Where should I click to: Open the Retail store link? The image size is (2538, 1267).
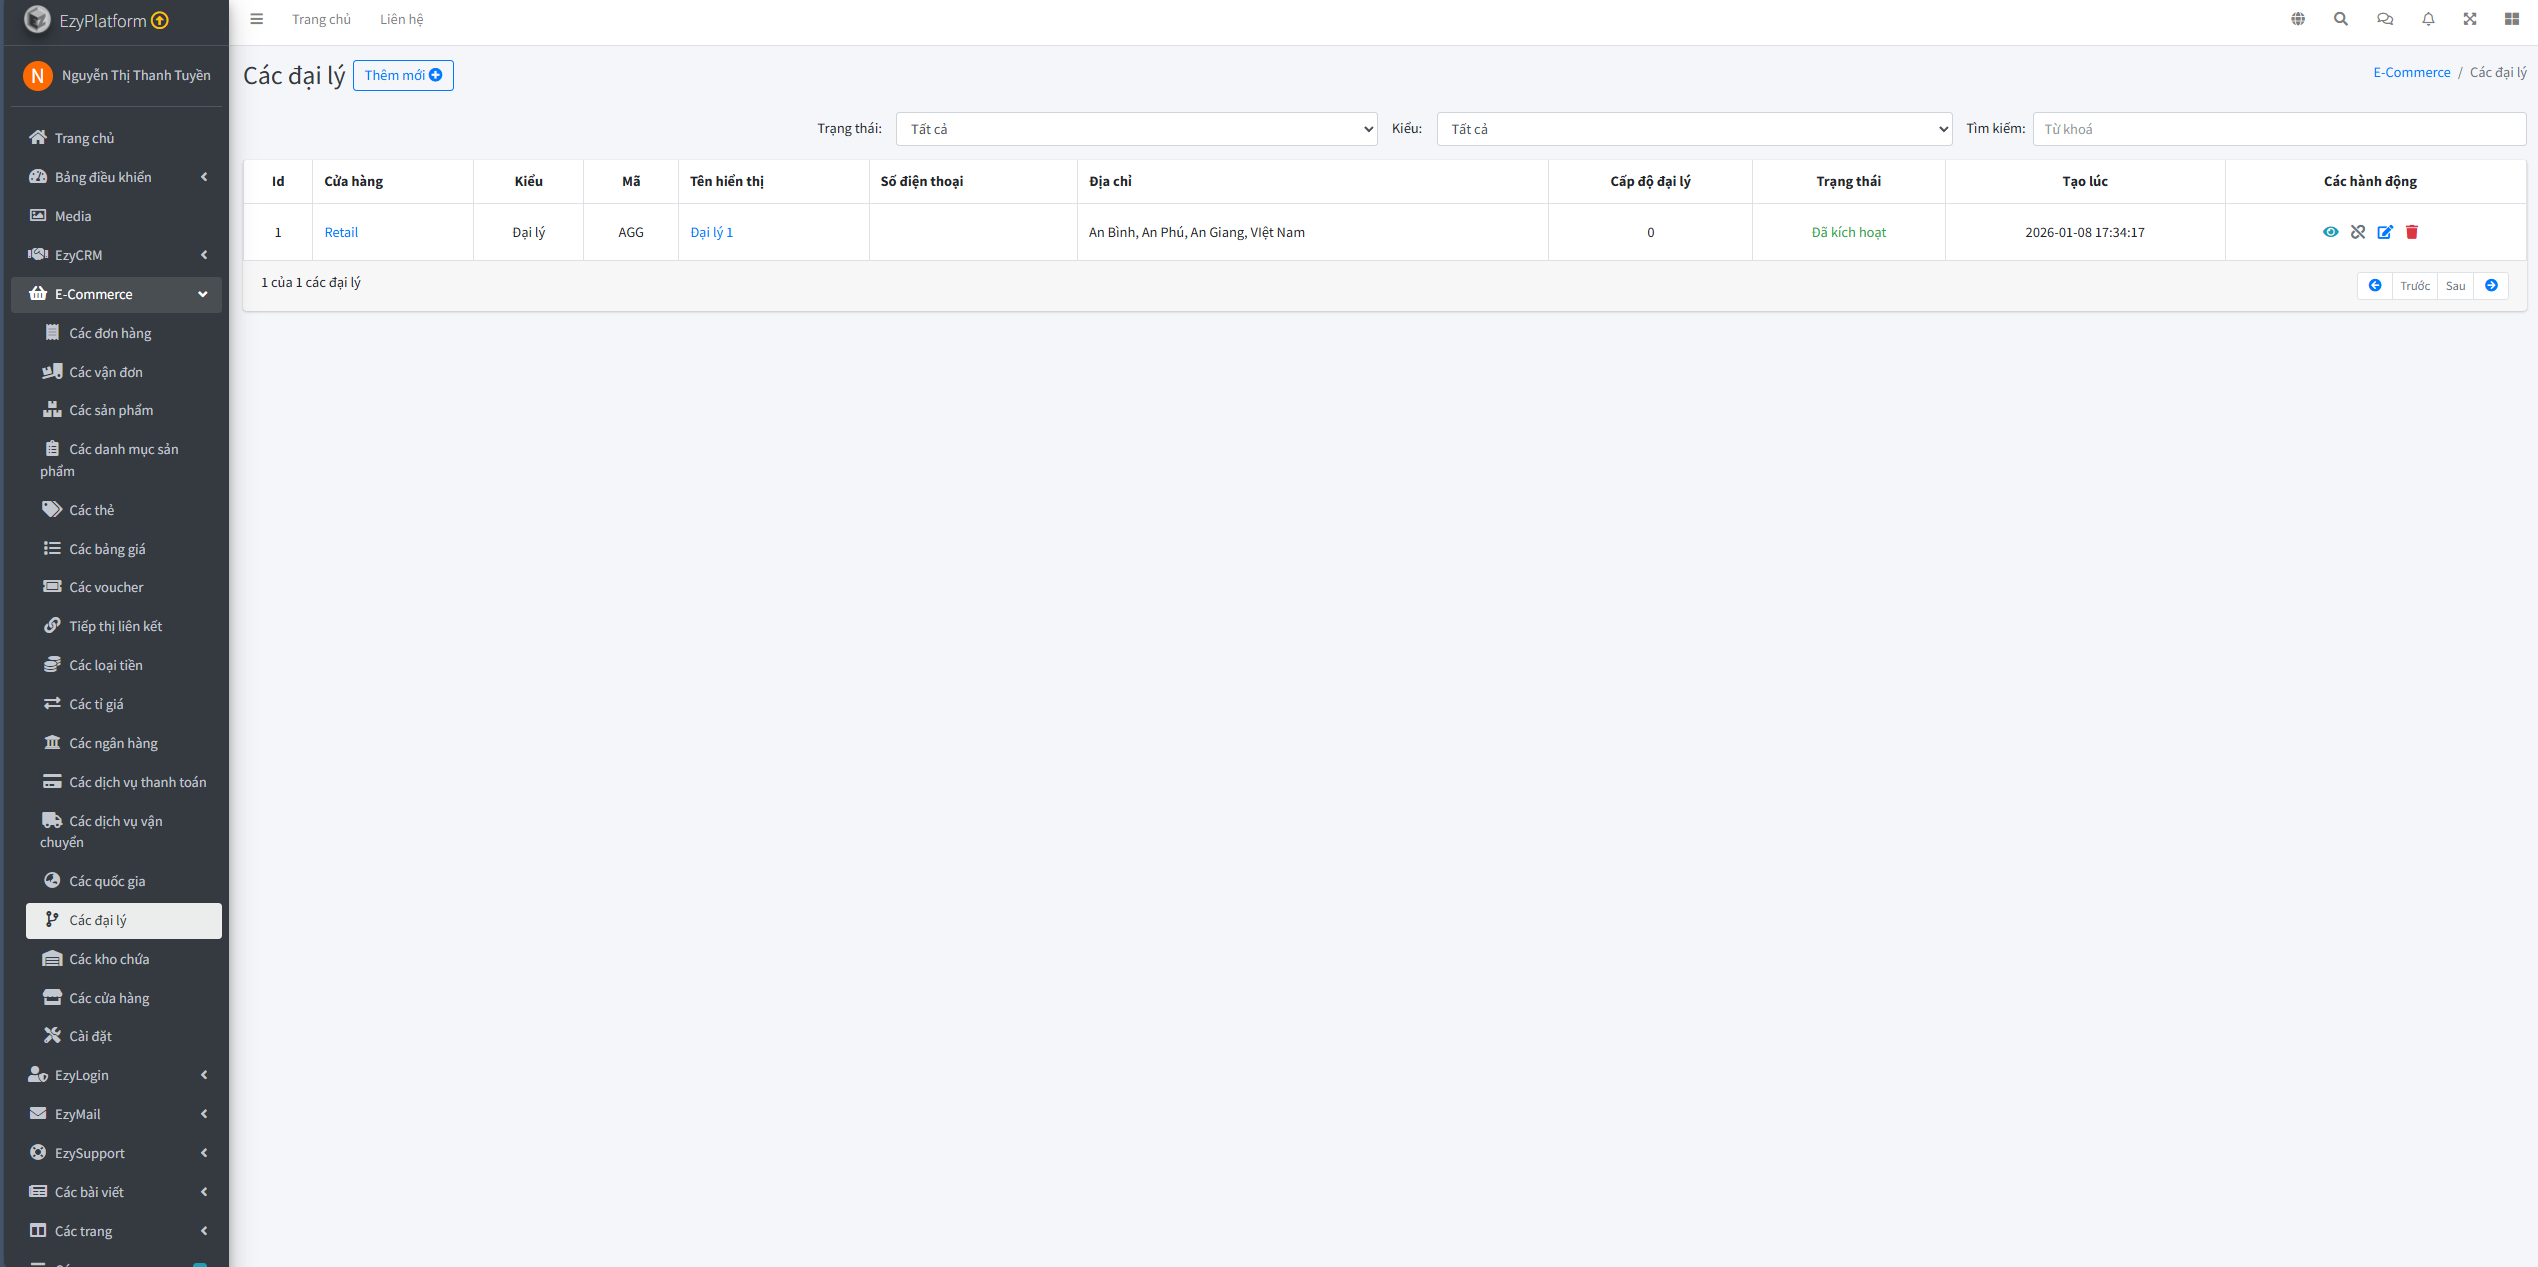click(x=341, y=232)
